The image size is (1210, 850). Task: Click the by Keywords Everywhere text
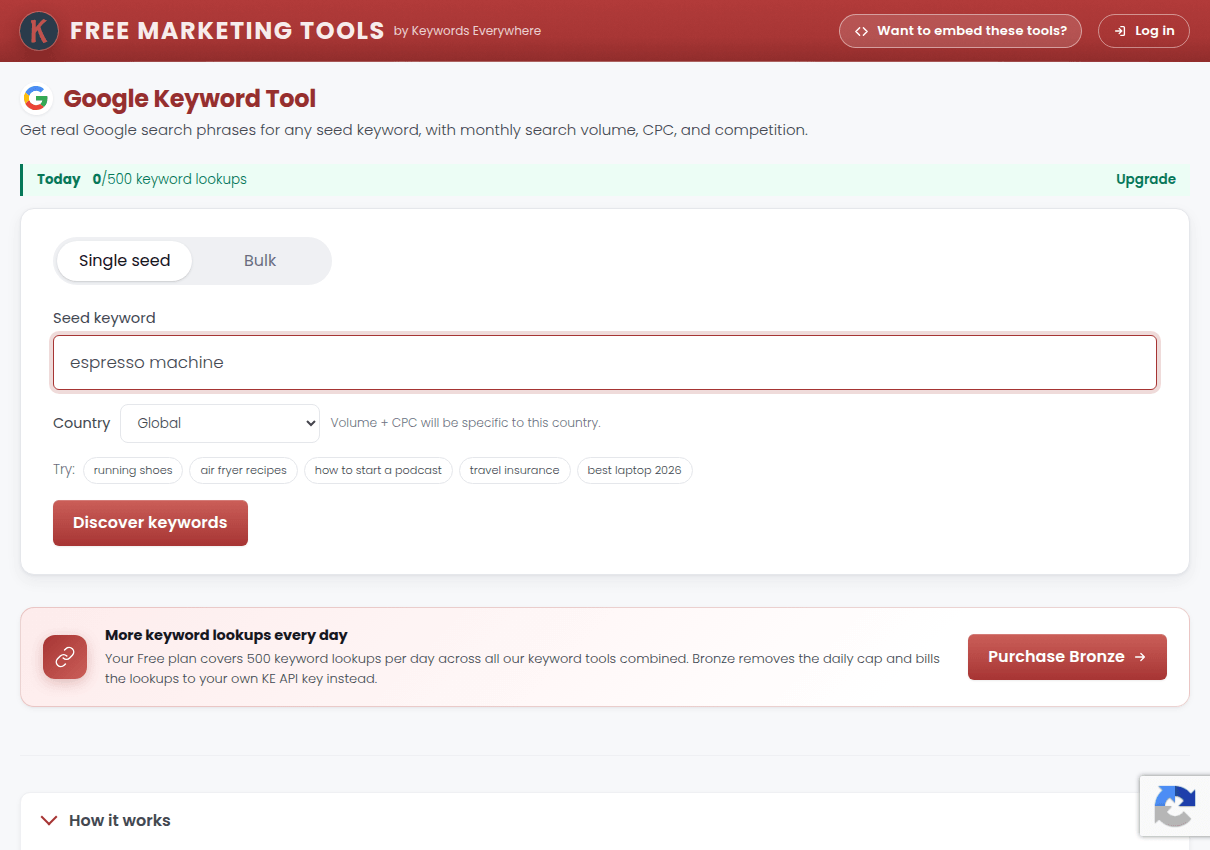[467, 31]
